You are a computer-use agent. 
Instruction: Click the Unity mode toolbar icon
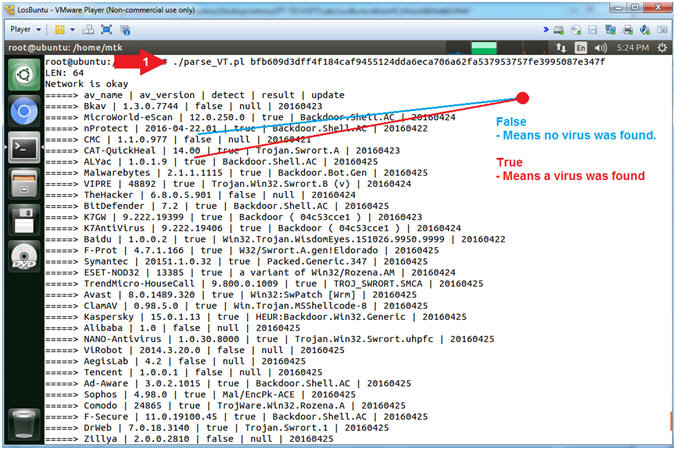click(x=125, y=30)
